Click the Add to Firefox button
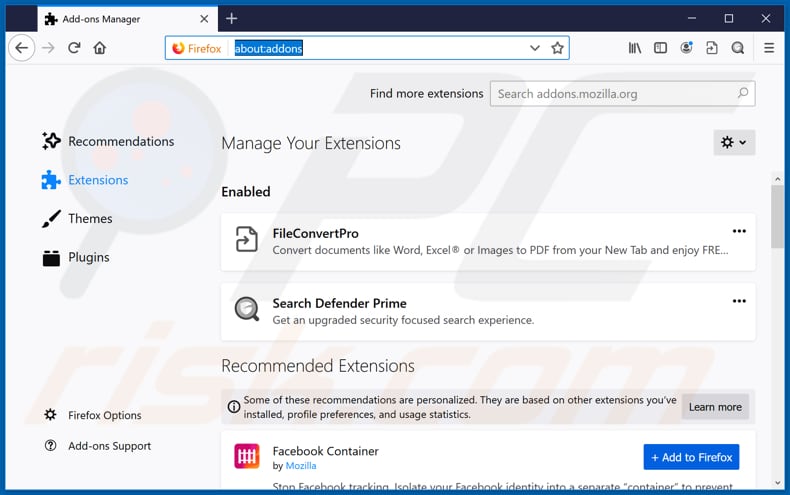 point(691,457)
